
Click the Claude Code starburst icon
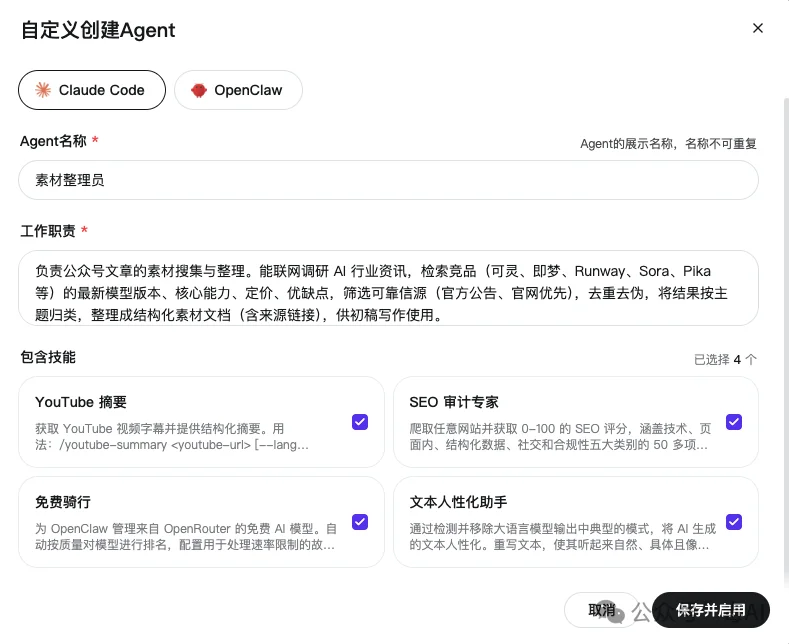coord(43,90)
